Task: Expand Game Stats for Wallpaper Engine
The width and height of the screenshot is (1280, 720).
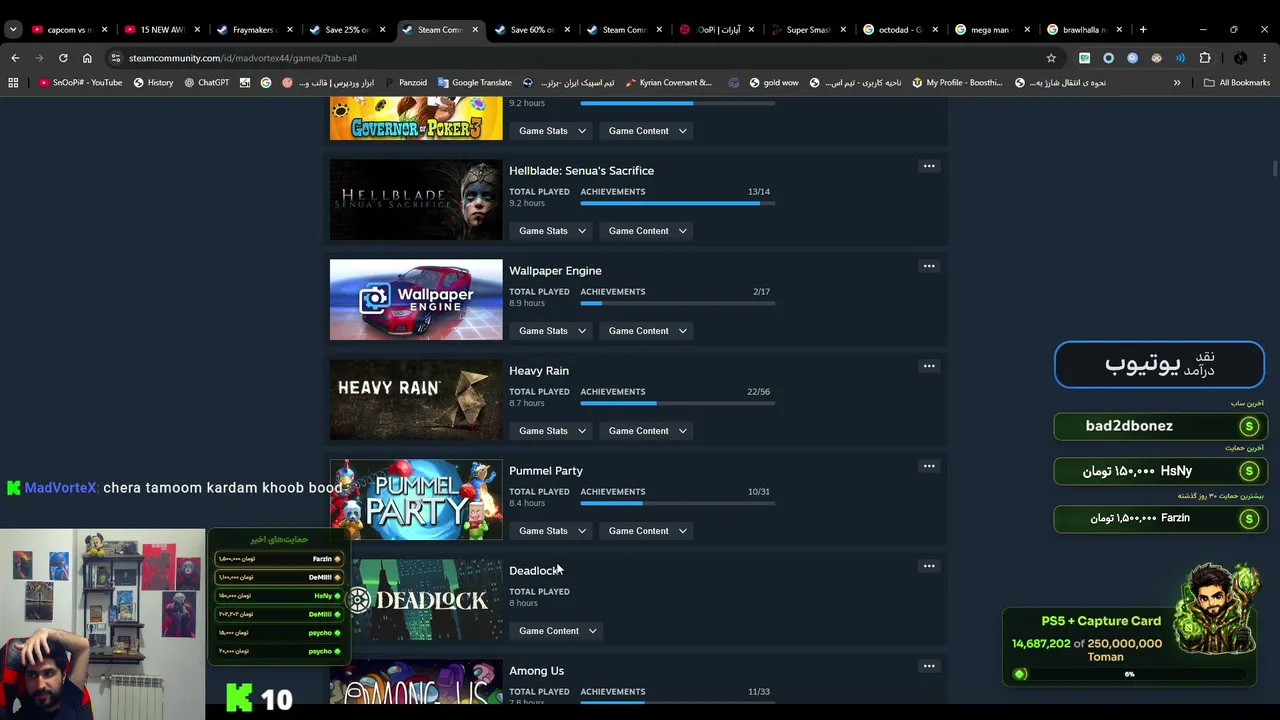Action: (552, 331)
